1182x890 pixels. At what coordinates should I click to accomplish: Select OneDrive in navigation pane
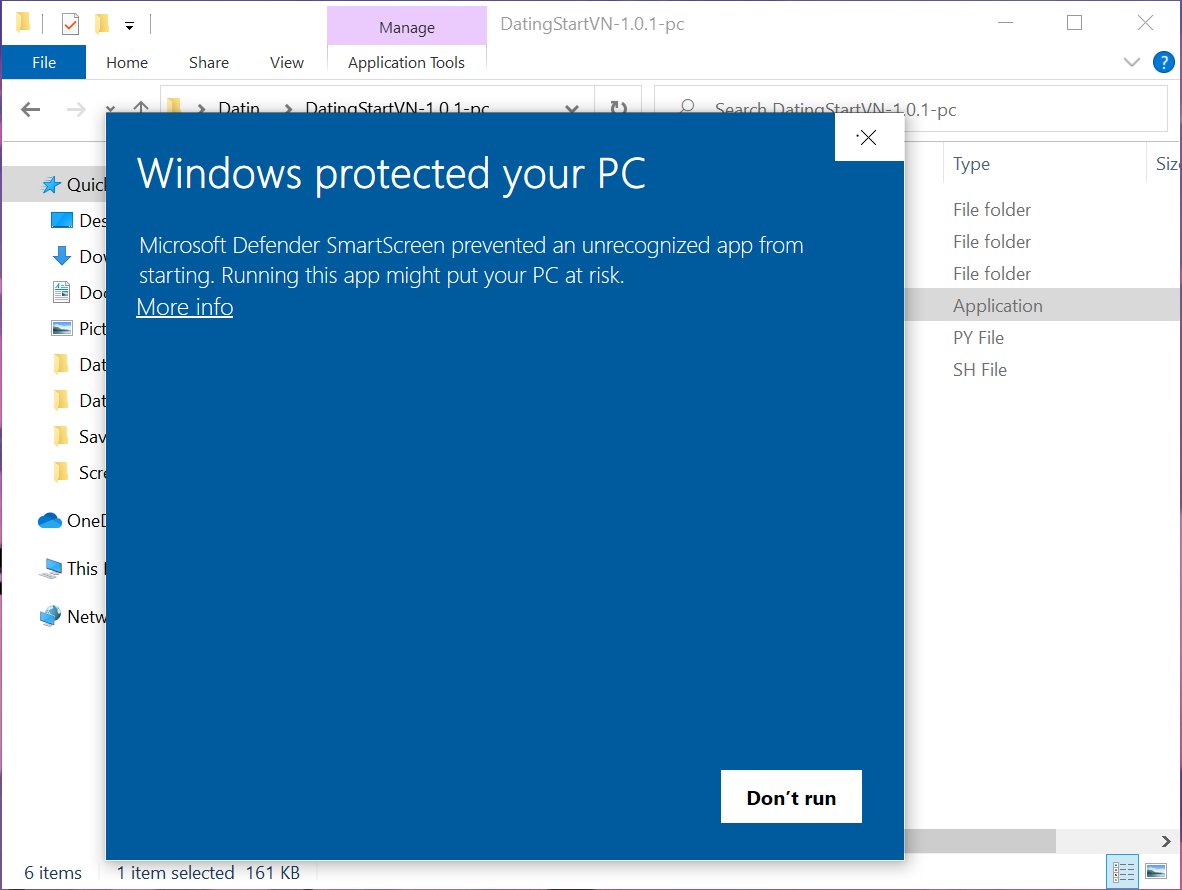[x=72, y=521]
